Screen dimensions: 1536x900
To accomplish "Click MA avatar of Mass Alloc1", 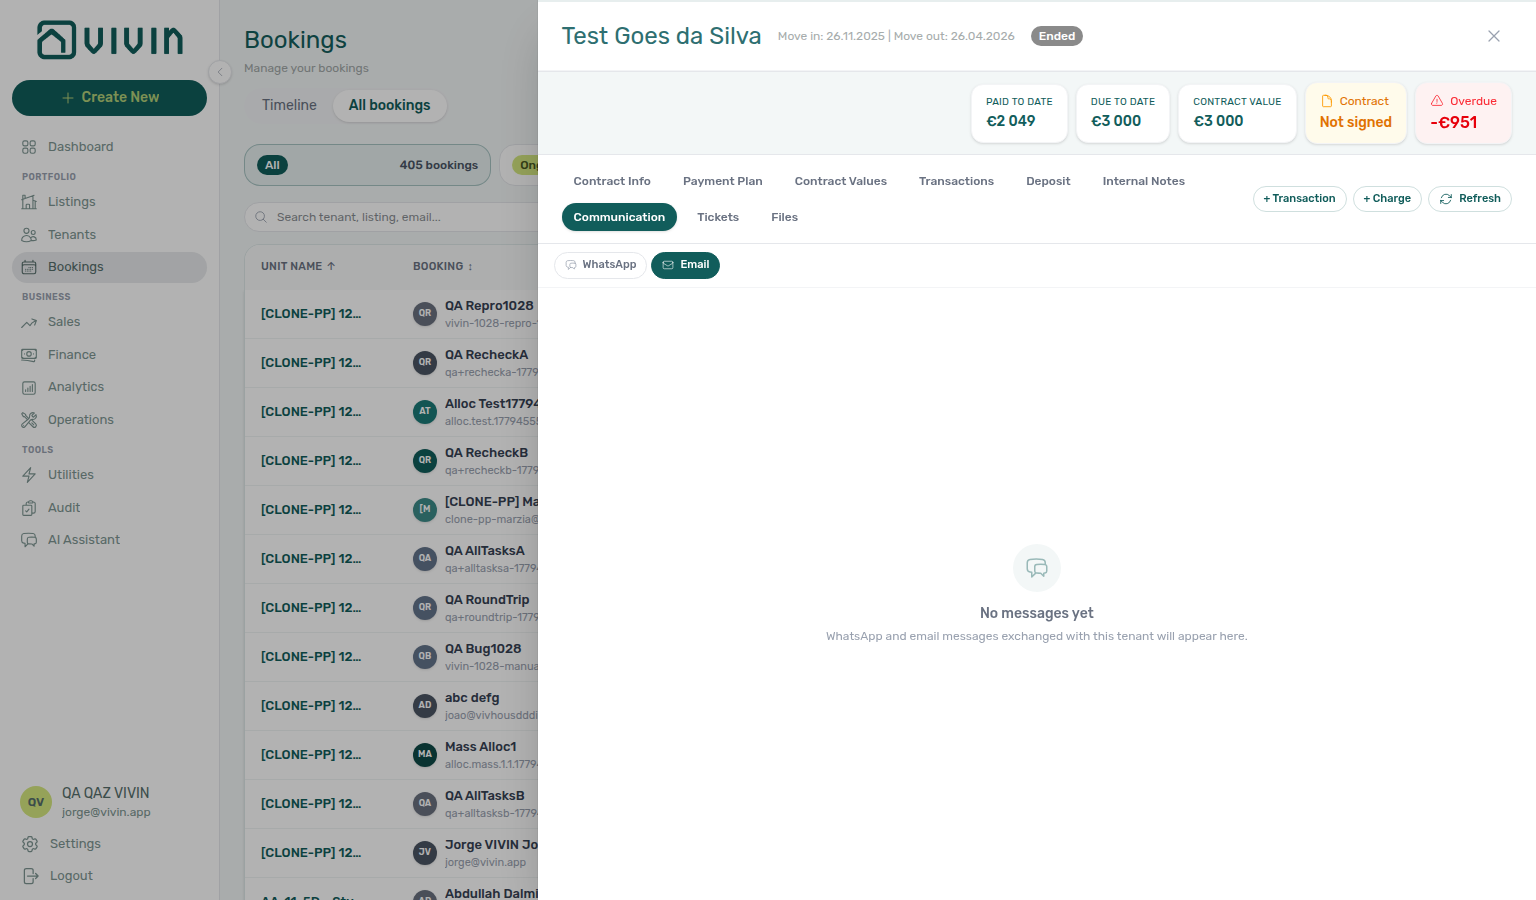I will tap(425, 754).
